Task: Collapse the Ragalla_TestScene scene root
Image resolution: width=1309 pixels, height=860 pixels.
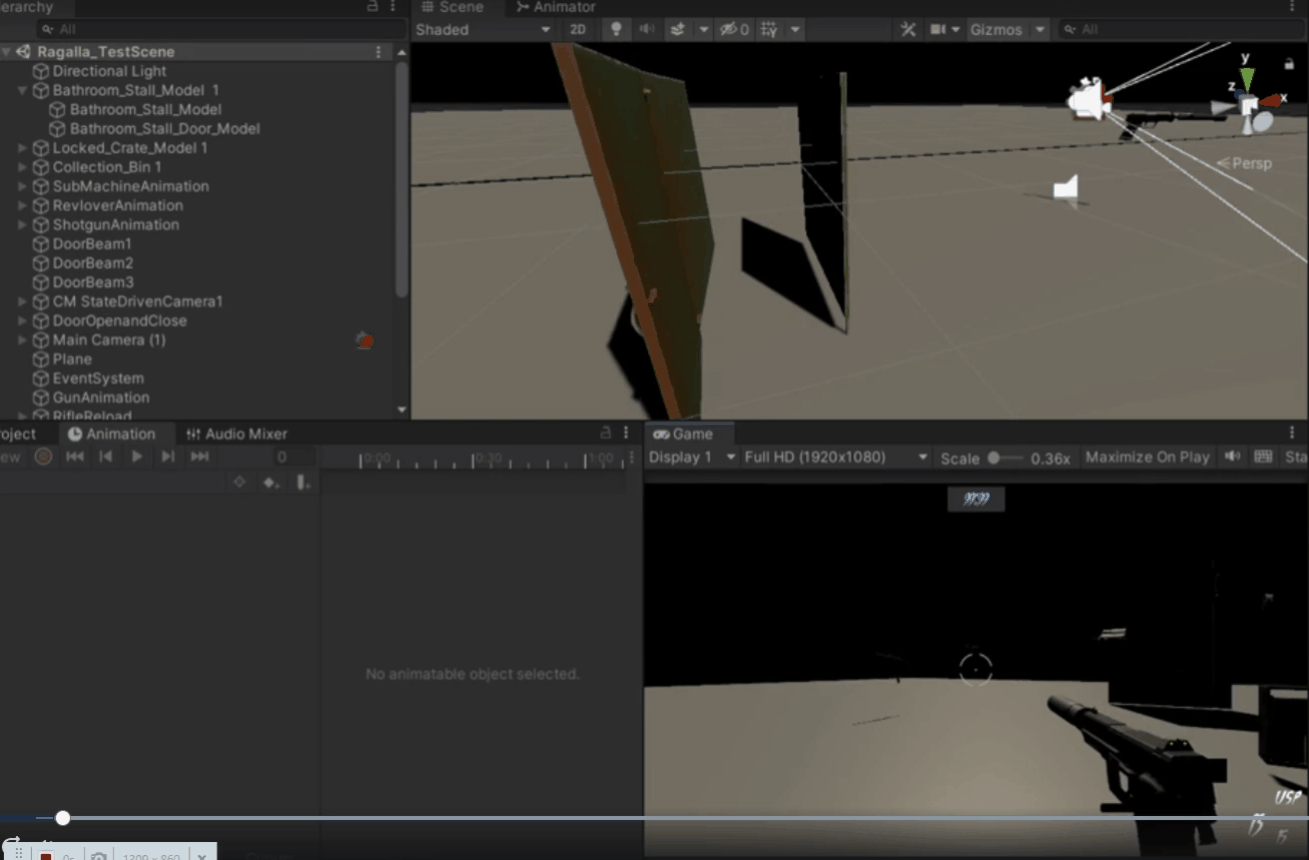Action: point(6,51)
